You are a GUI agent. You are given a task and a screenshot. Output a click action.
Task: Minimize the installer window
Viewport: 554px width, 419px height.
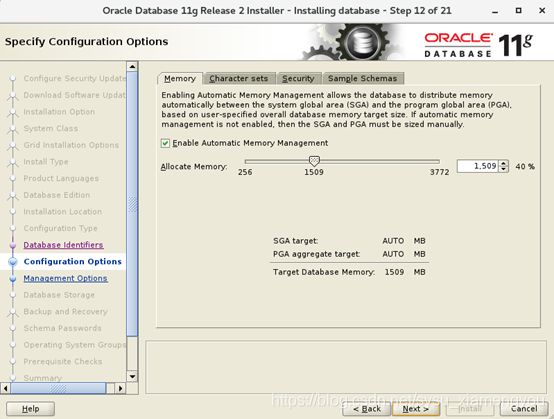pos(495,11)
